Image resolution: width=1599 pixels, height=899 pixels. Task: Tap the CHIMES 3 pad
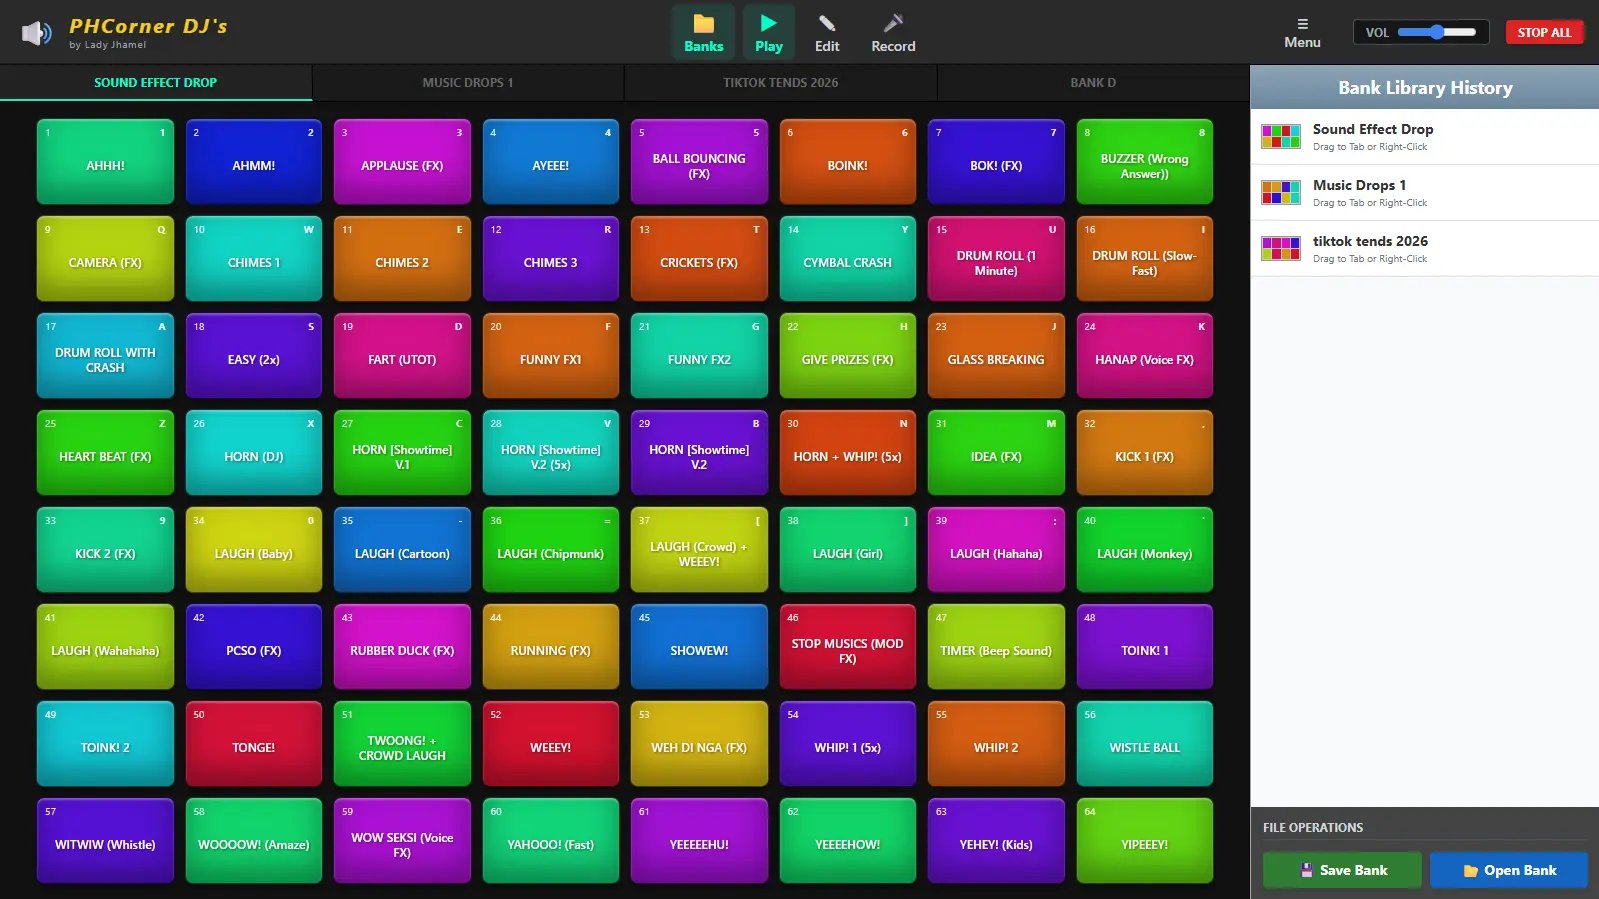[x=551, y=259]
